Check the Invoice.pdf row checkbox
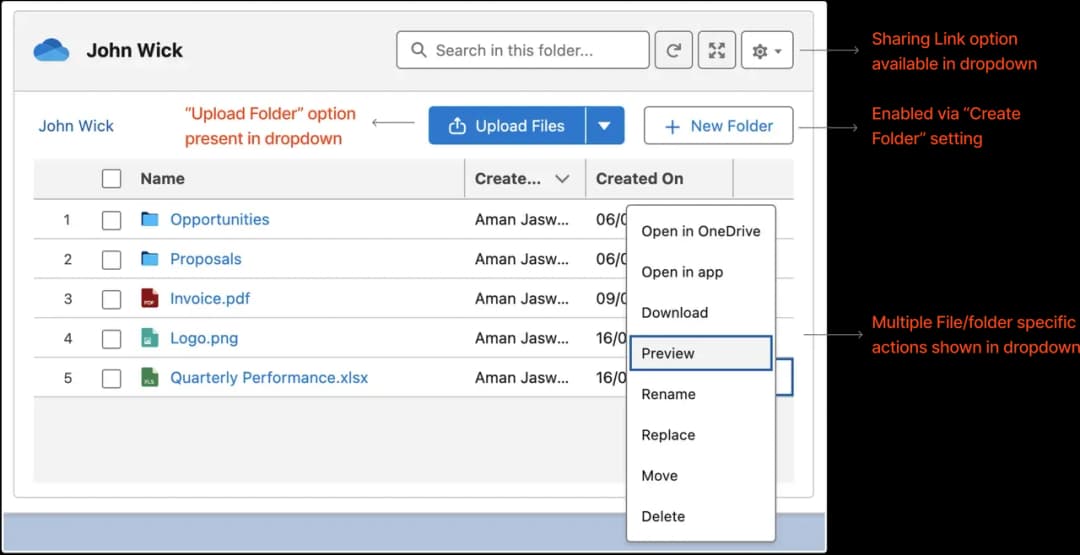The image size is (1080, 555). pyautogui.click(x=112, y=300)
